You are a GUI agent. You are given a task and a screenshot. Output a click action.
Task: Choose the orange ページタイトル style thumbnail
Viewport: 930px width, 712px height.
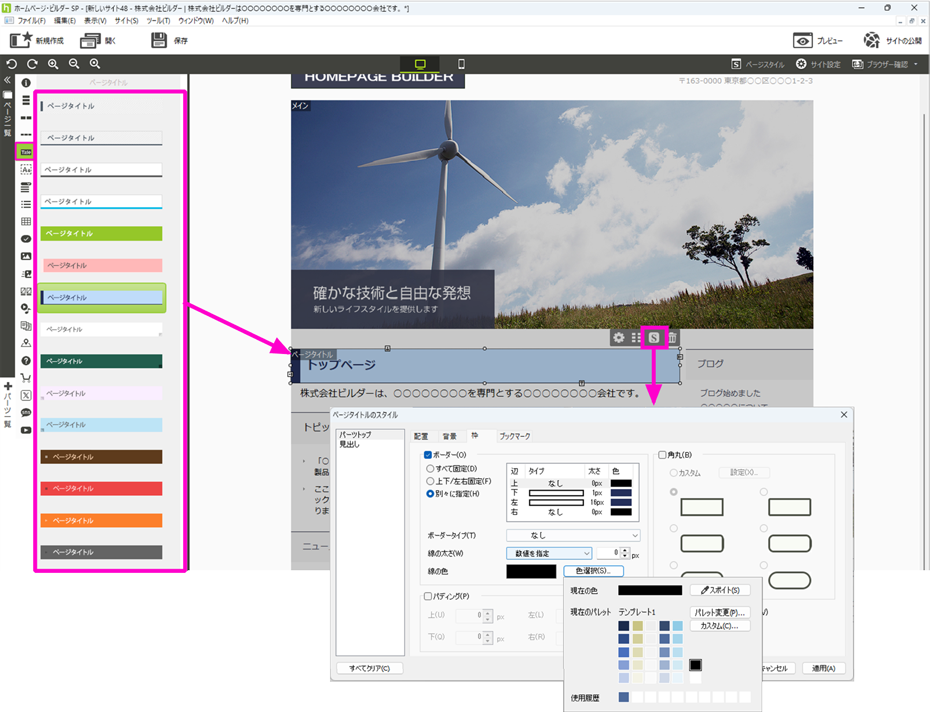point(101,520)
